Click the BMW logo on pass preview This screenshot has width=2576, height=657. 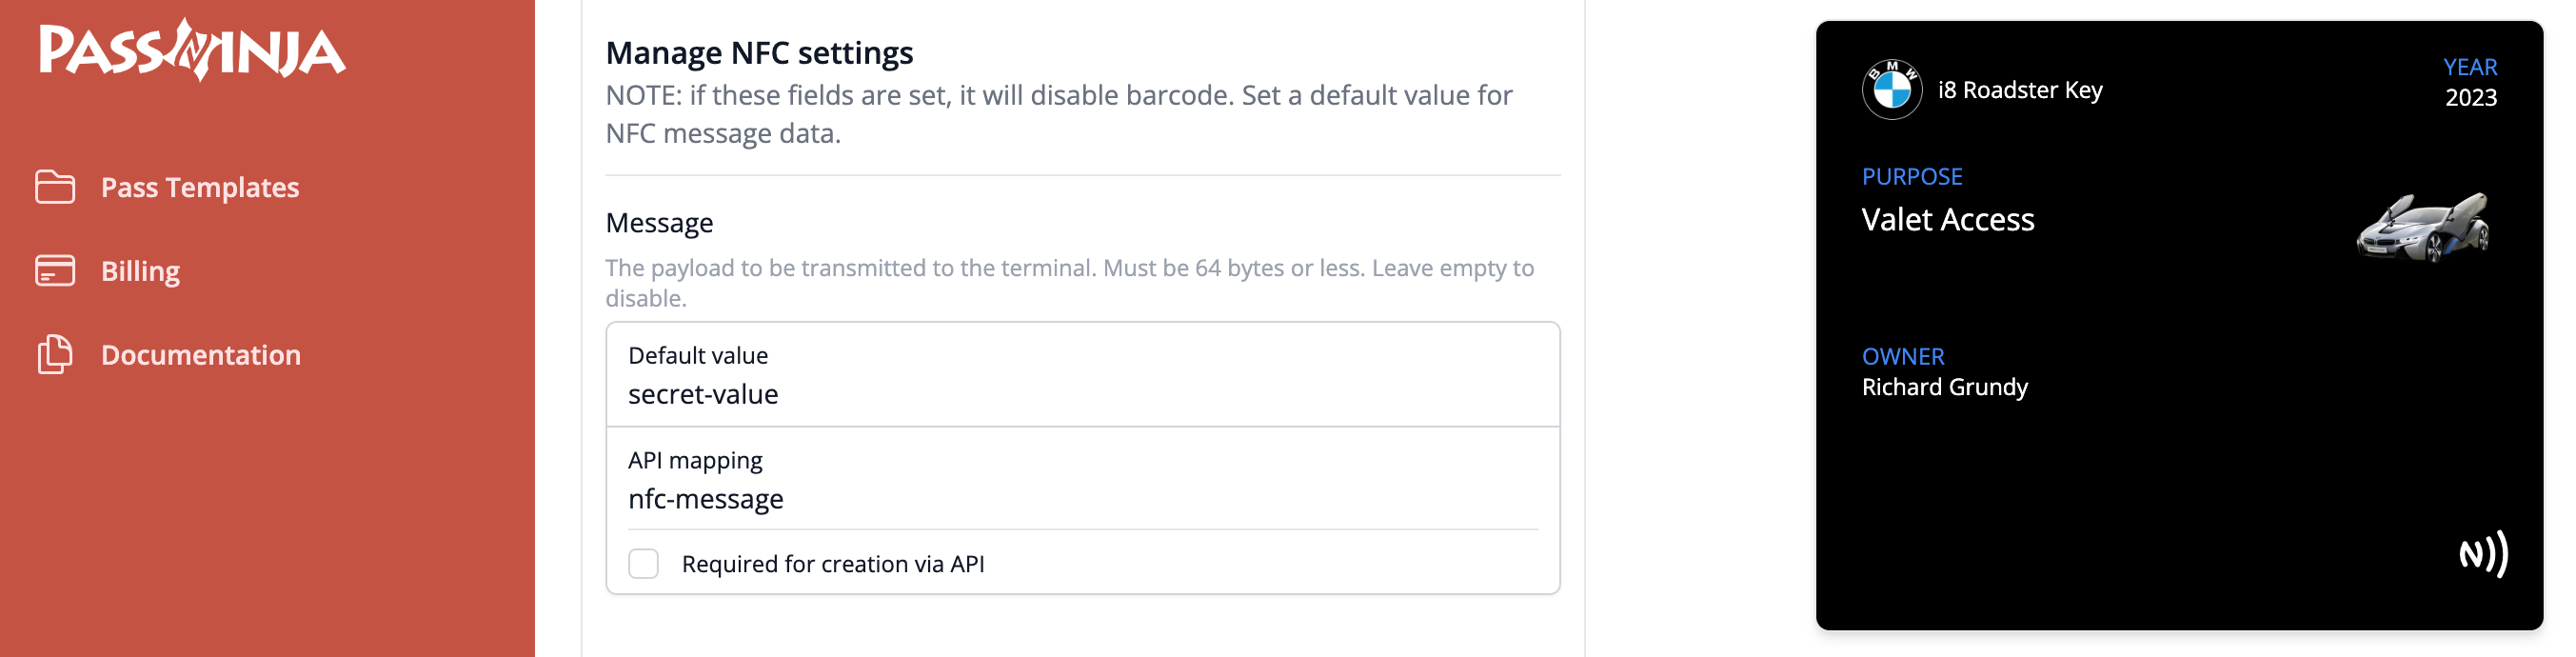(x=1891, y=90)
